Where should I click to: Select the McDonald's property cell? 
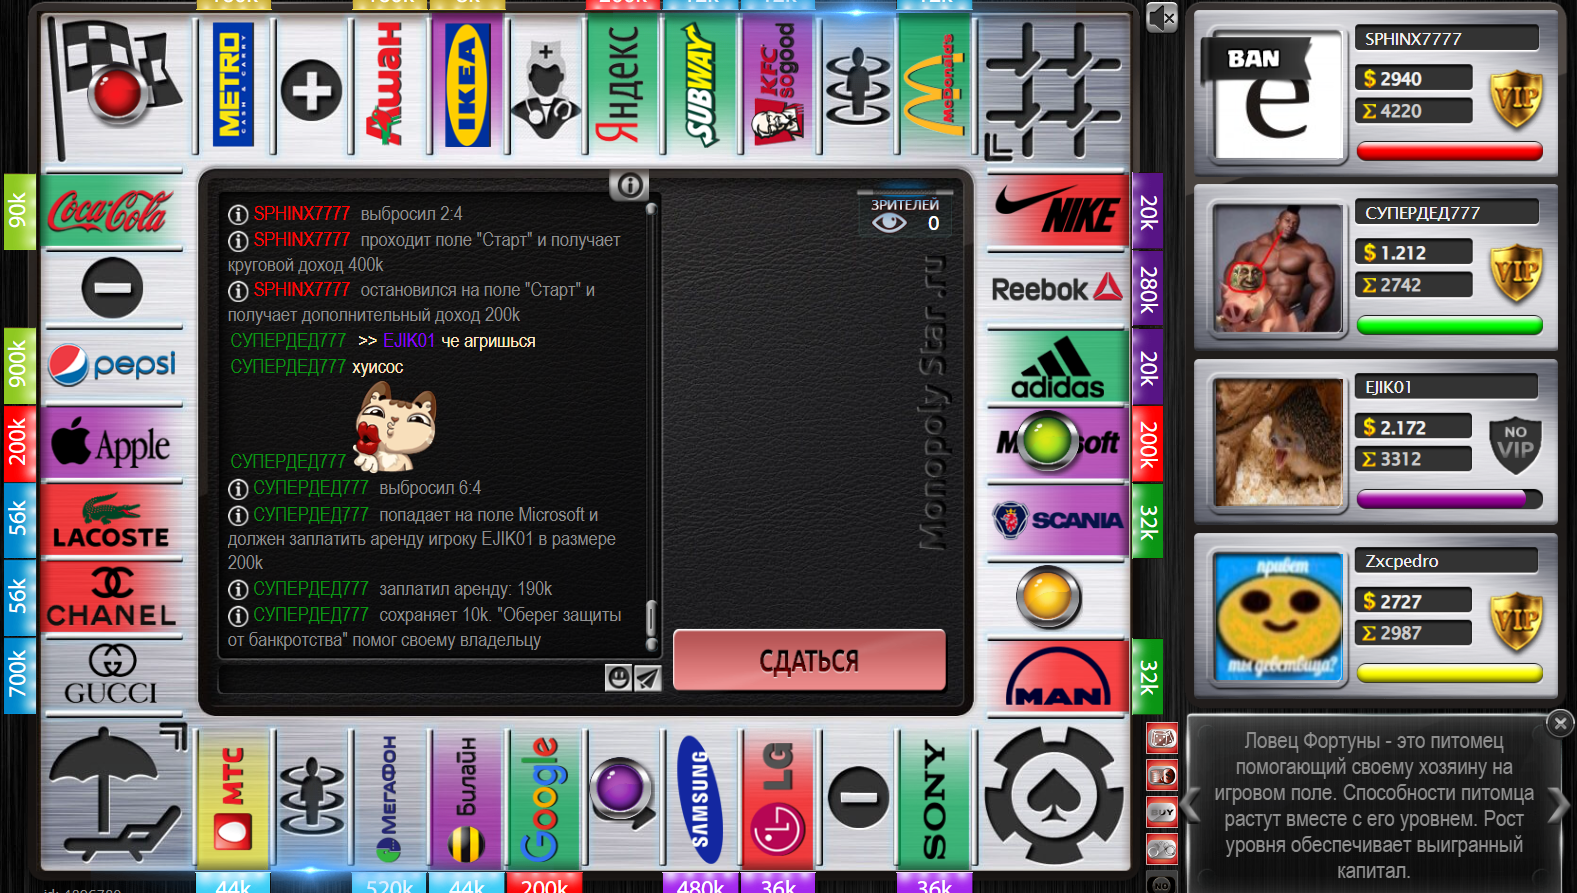coord(935,86)
